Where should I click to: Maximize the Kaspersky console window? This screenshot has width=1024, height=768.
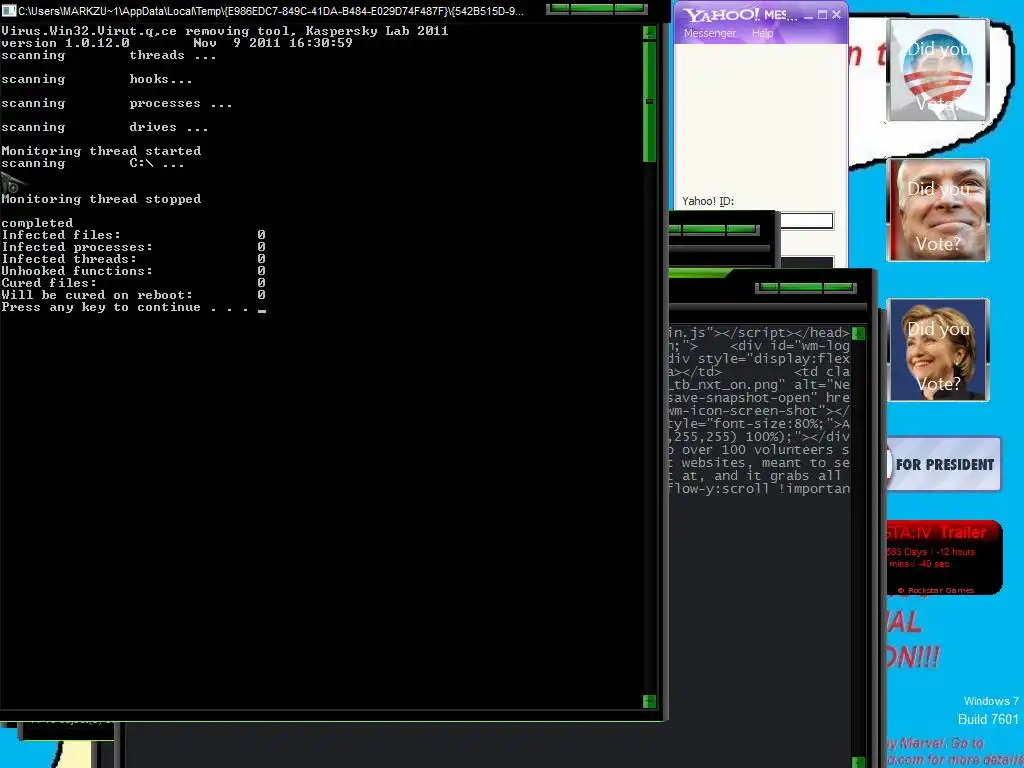[x=591, y=8]
